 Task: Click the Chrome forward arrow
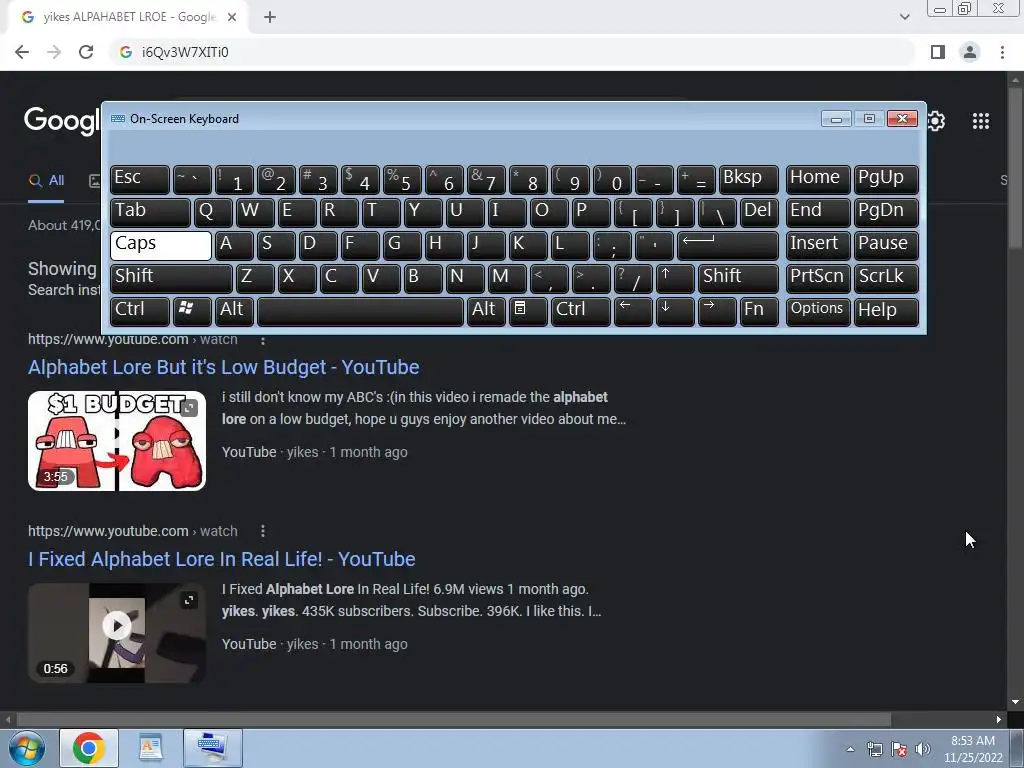(54, 52)
